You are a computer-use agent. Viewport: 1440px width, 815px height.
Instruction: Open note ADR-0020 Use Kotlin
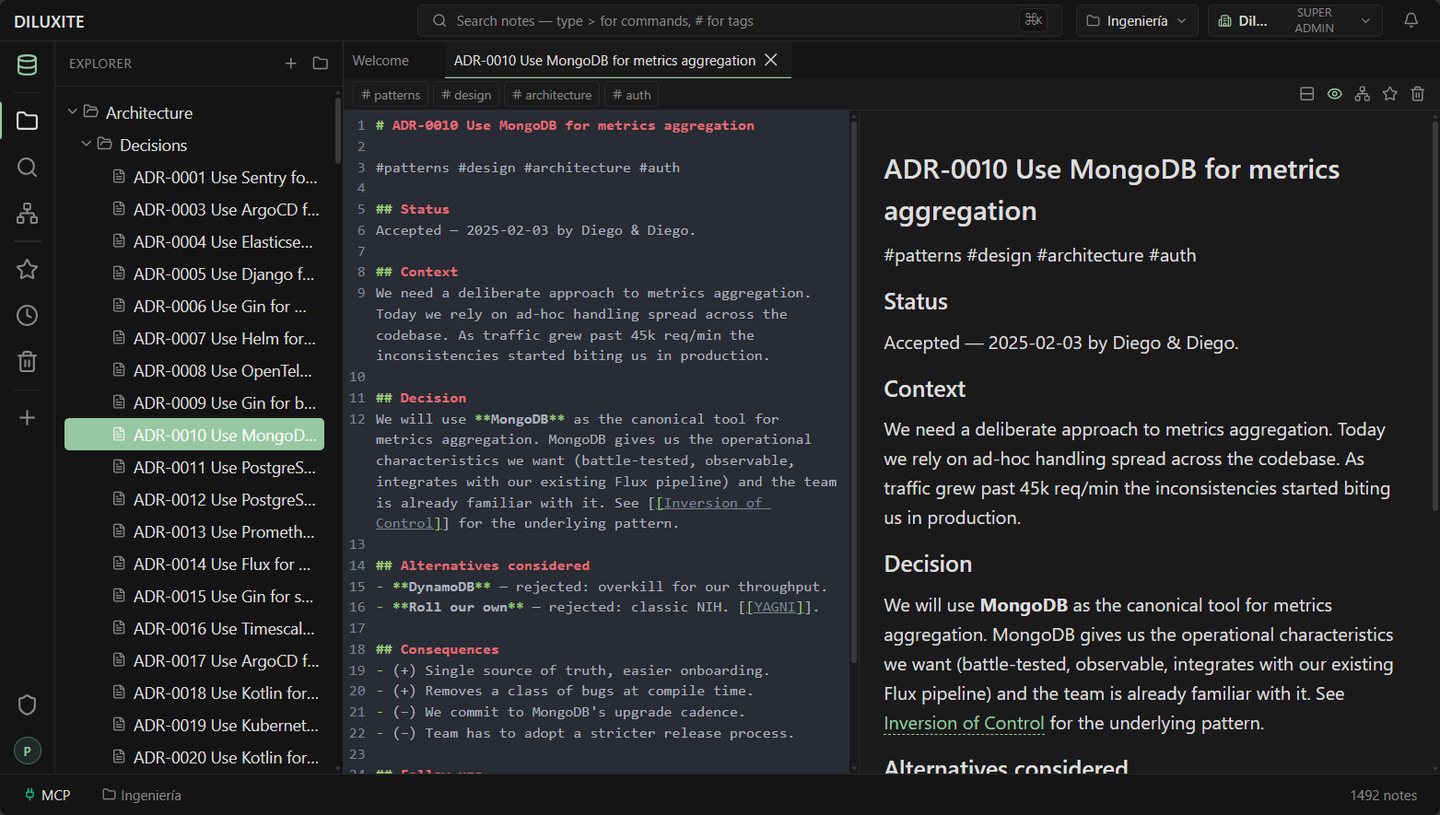point(194,757)
